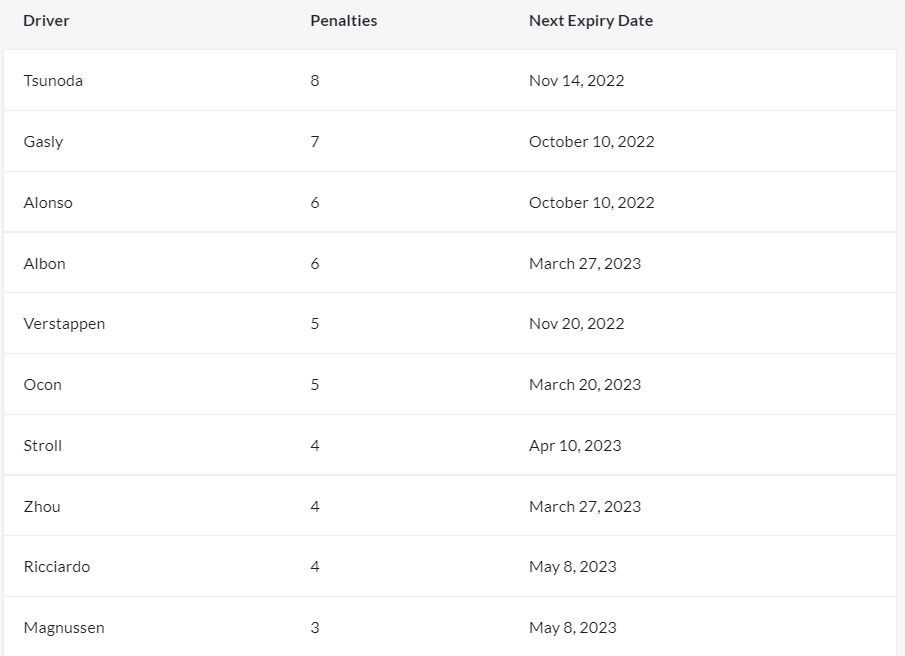This screenshot has width=905, height=656.
Task: Click Tsunoda's Nov 14, 2022 expiry date
Action: point(577,81)
